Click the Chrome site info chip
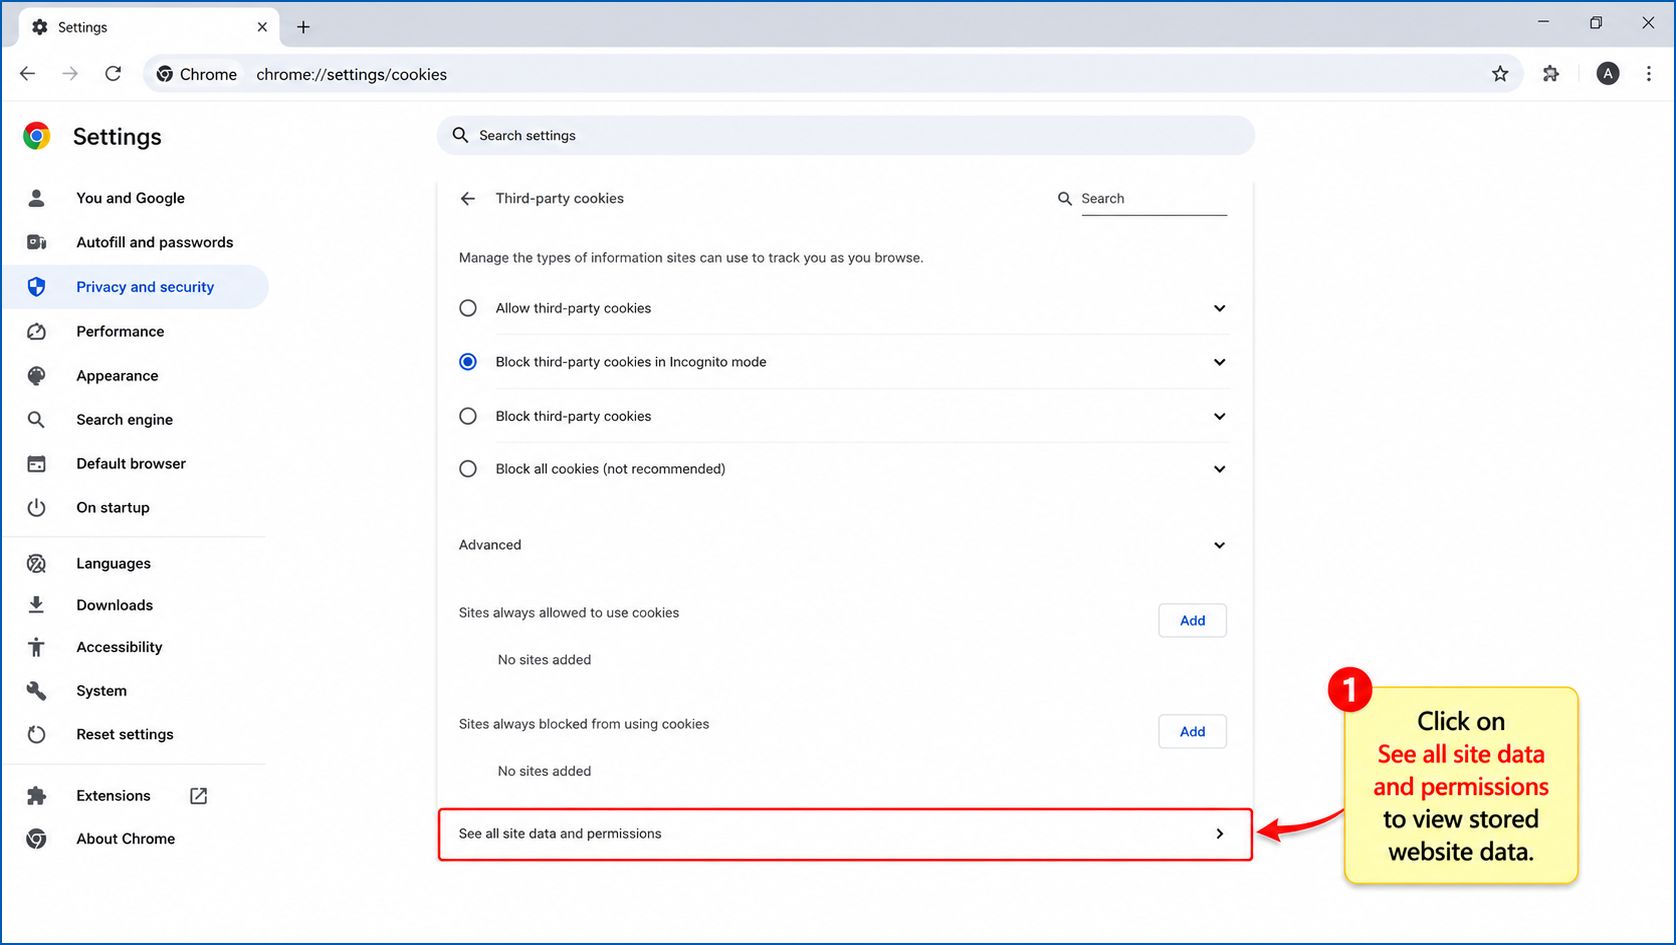The image size is (1676, 945). tap(197, 74)
